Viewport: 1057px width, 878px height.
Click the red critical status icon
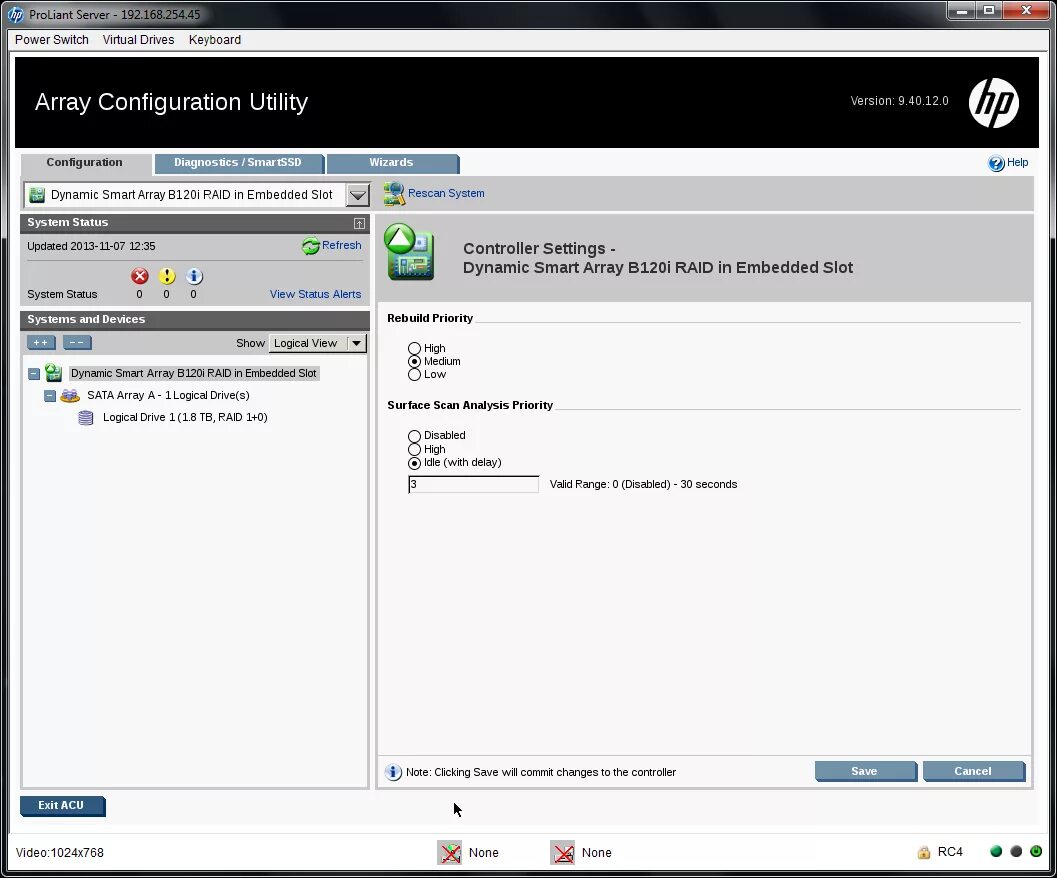(x=140, y=276)
